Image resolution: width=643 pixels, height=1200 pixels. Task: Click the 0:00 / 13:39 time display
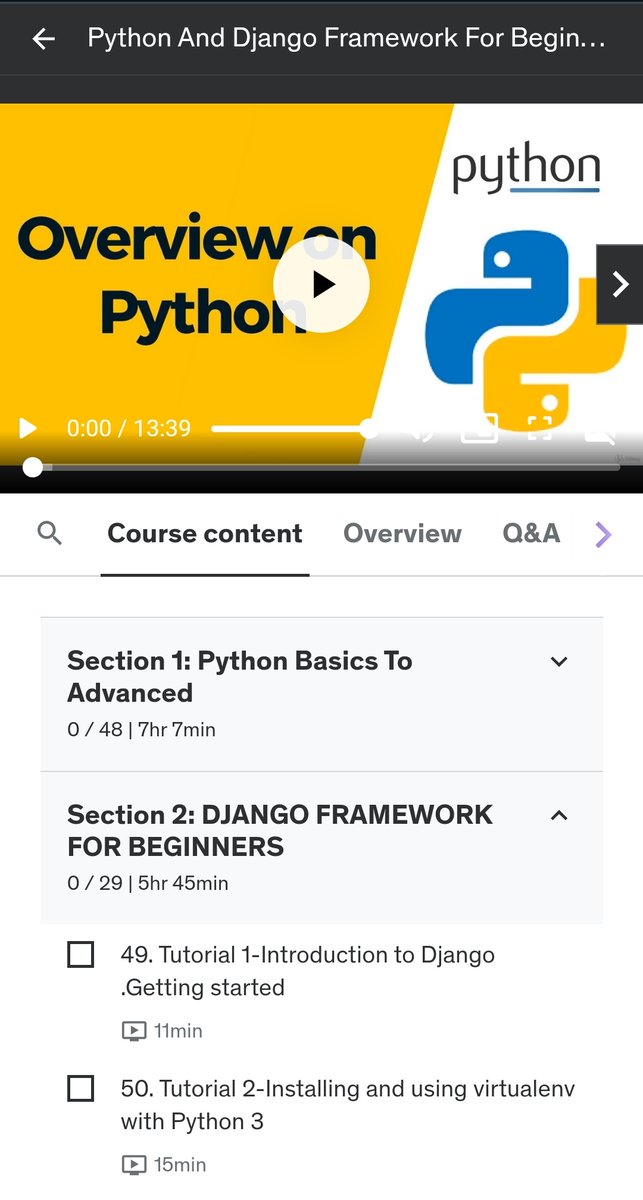[129, 428]
